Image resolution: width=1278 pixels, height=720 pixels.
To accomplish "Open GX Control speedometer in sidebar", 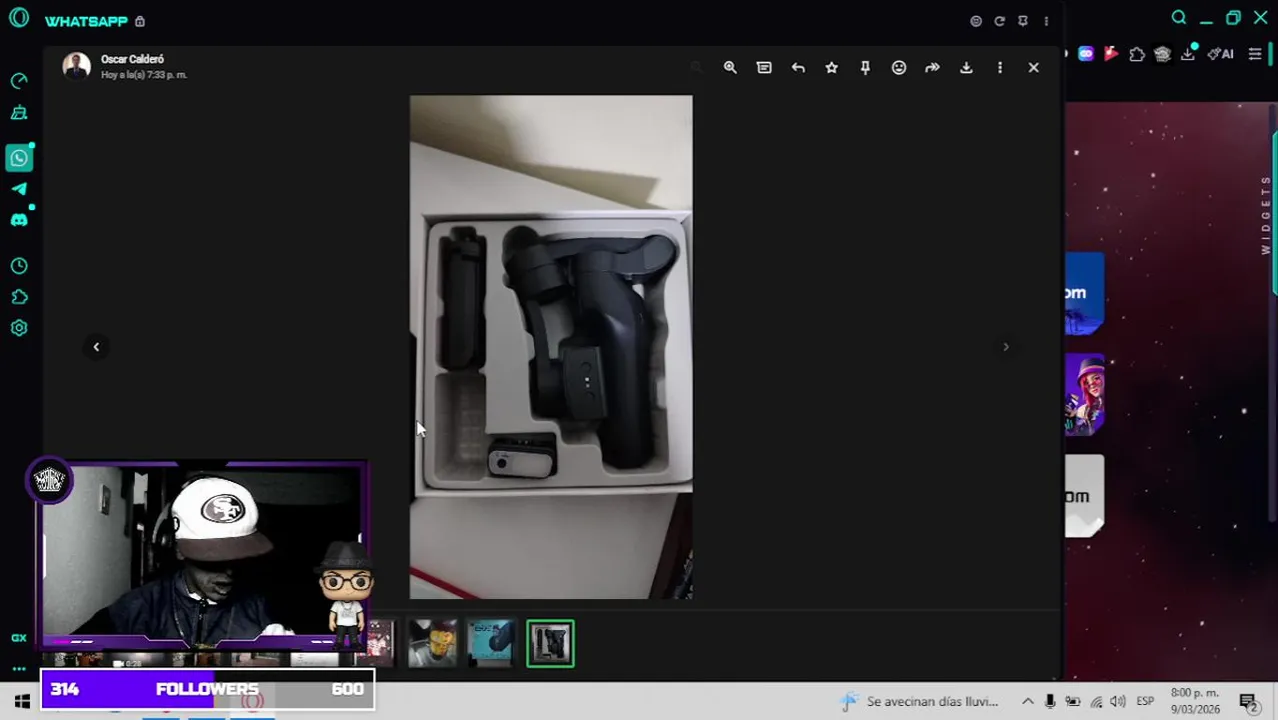I will [19, 80].
